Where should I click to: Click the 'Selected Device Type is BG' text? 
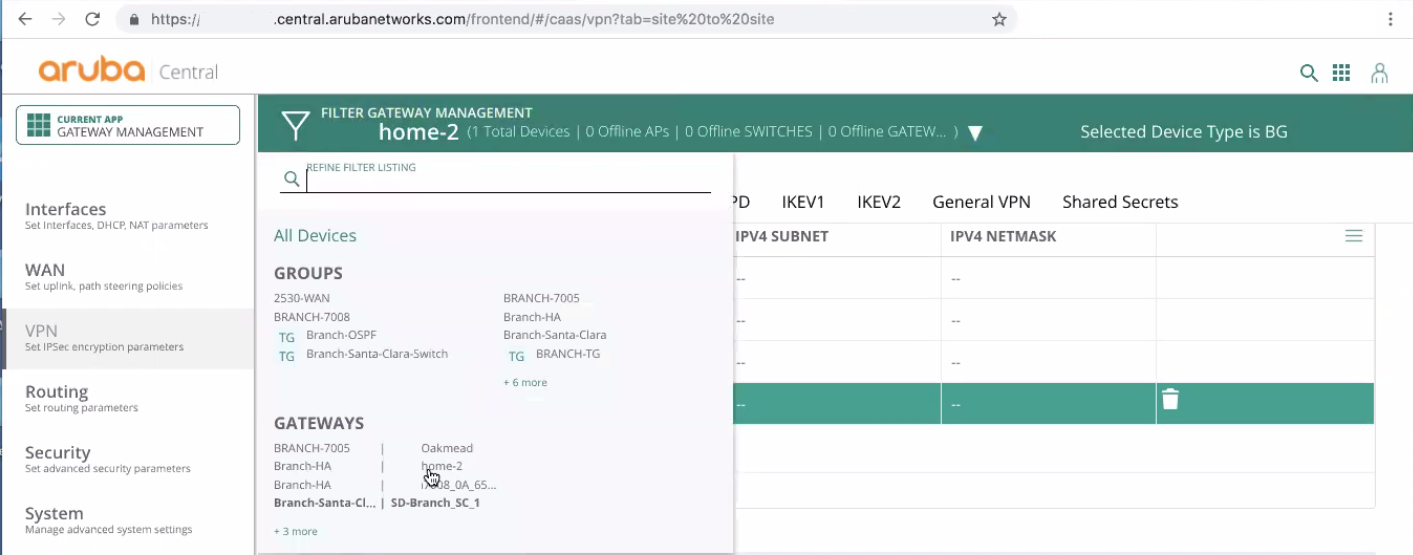point(1184,132)
